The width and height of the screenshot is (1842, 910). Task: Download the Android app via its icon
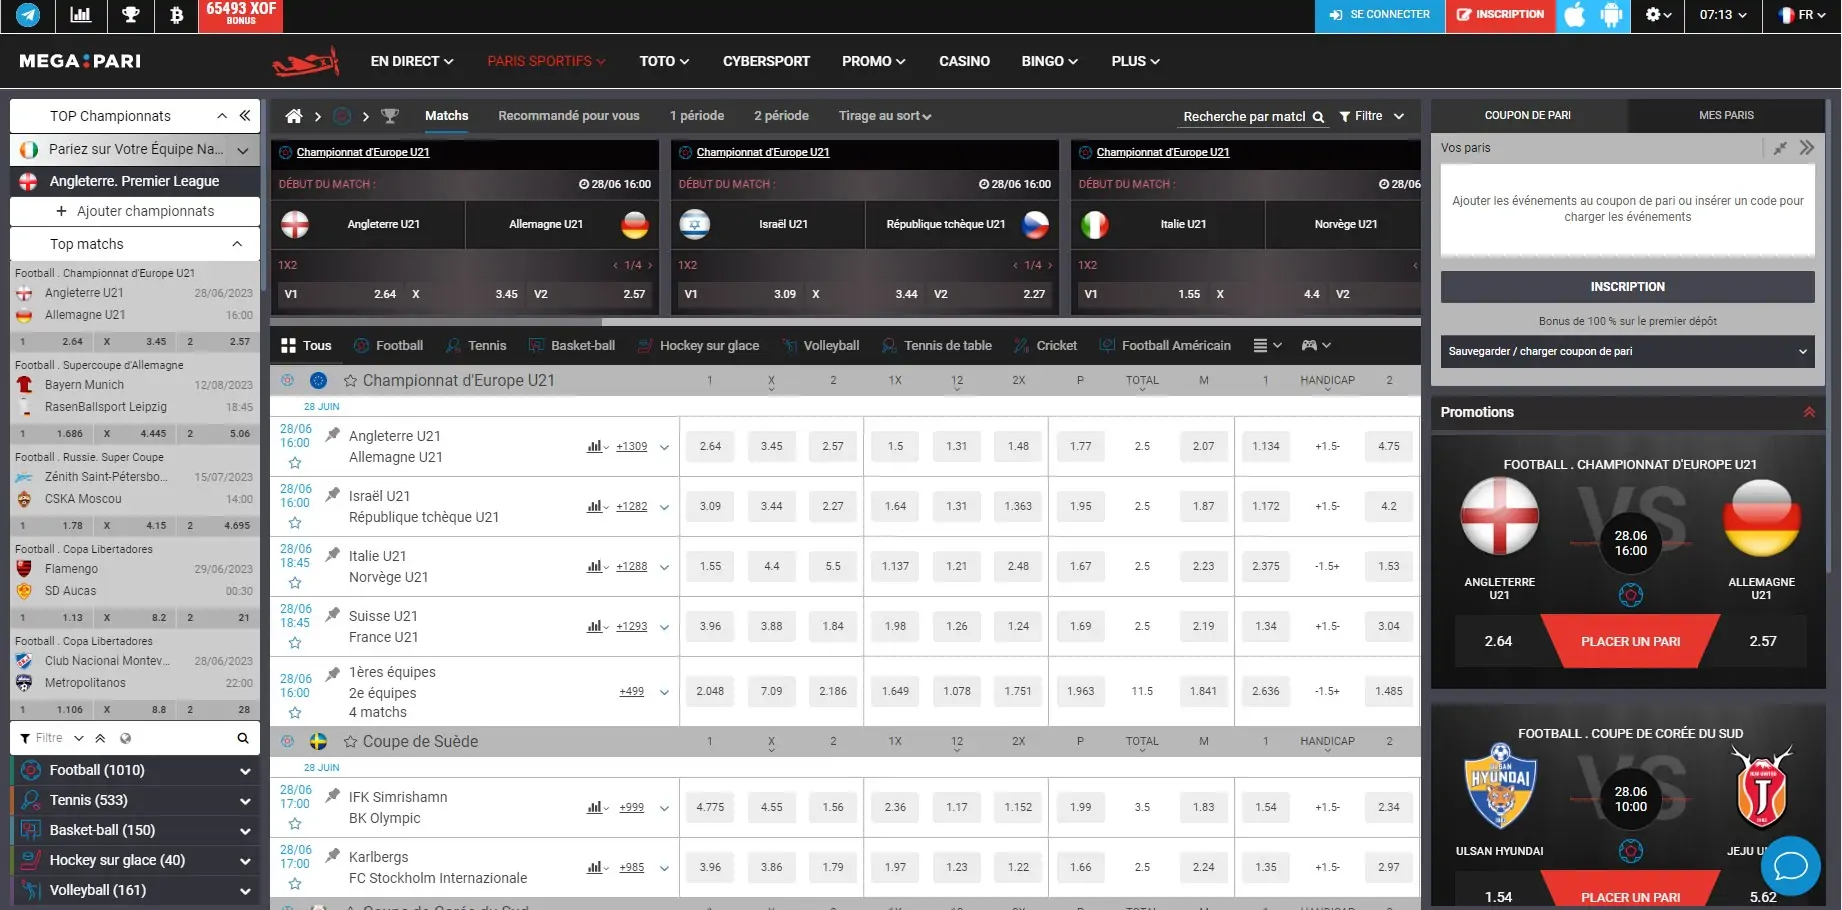(x=1611, y=15)
